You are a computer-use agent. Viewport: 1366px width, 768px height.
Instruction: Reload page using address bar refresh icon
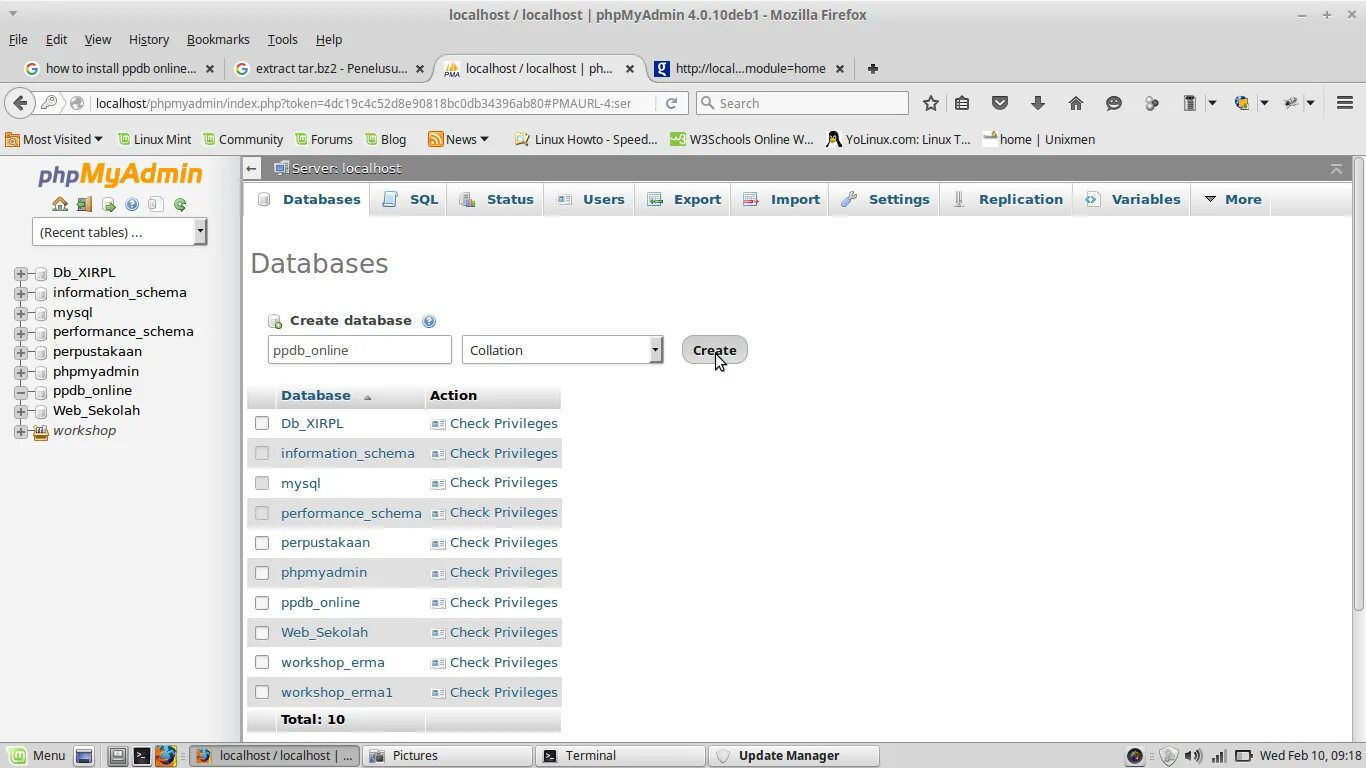tap(672, 103)
